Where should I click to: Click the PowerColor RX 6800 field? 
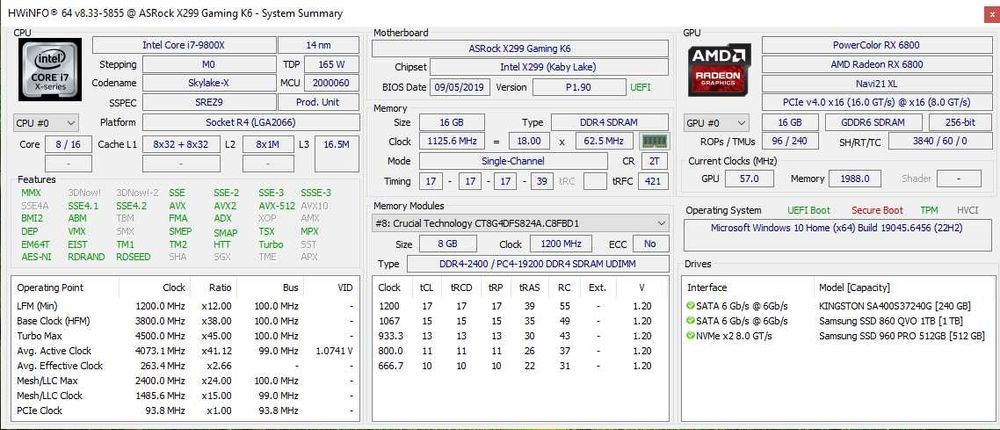tap(876, 45)
